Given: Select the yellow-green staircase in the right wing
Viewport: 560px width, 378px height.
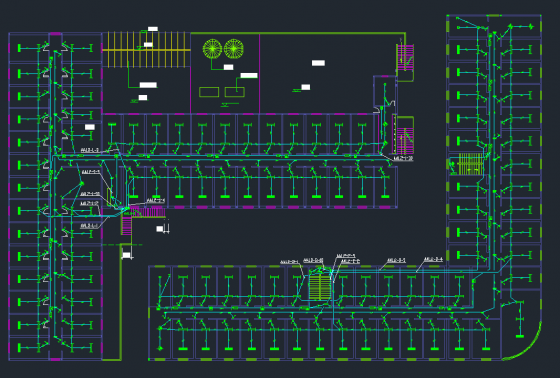Looking at the screenshot, I should pyautogui.click(x=470, y=164).
